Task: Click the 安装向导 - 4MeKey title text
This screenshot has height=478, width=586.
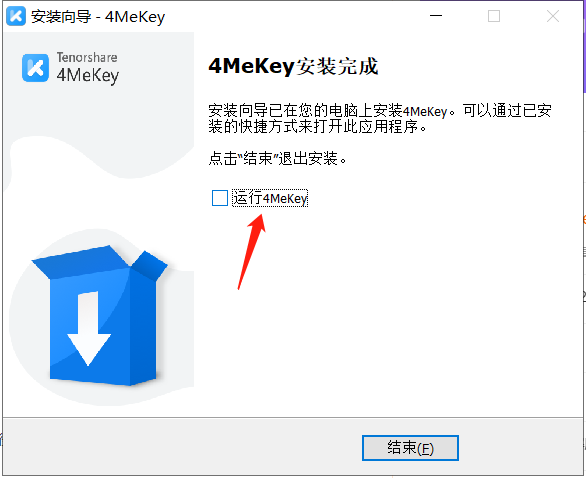Action: point(98,17)
